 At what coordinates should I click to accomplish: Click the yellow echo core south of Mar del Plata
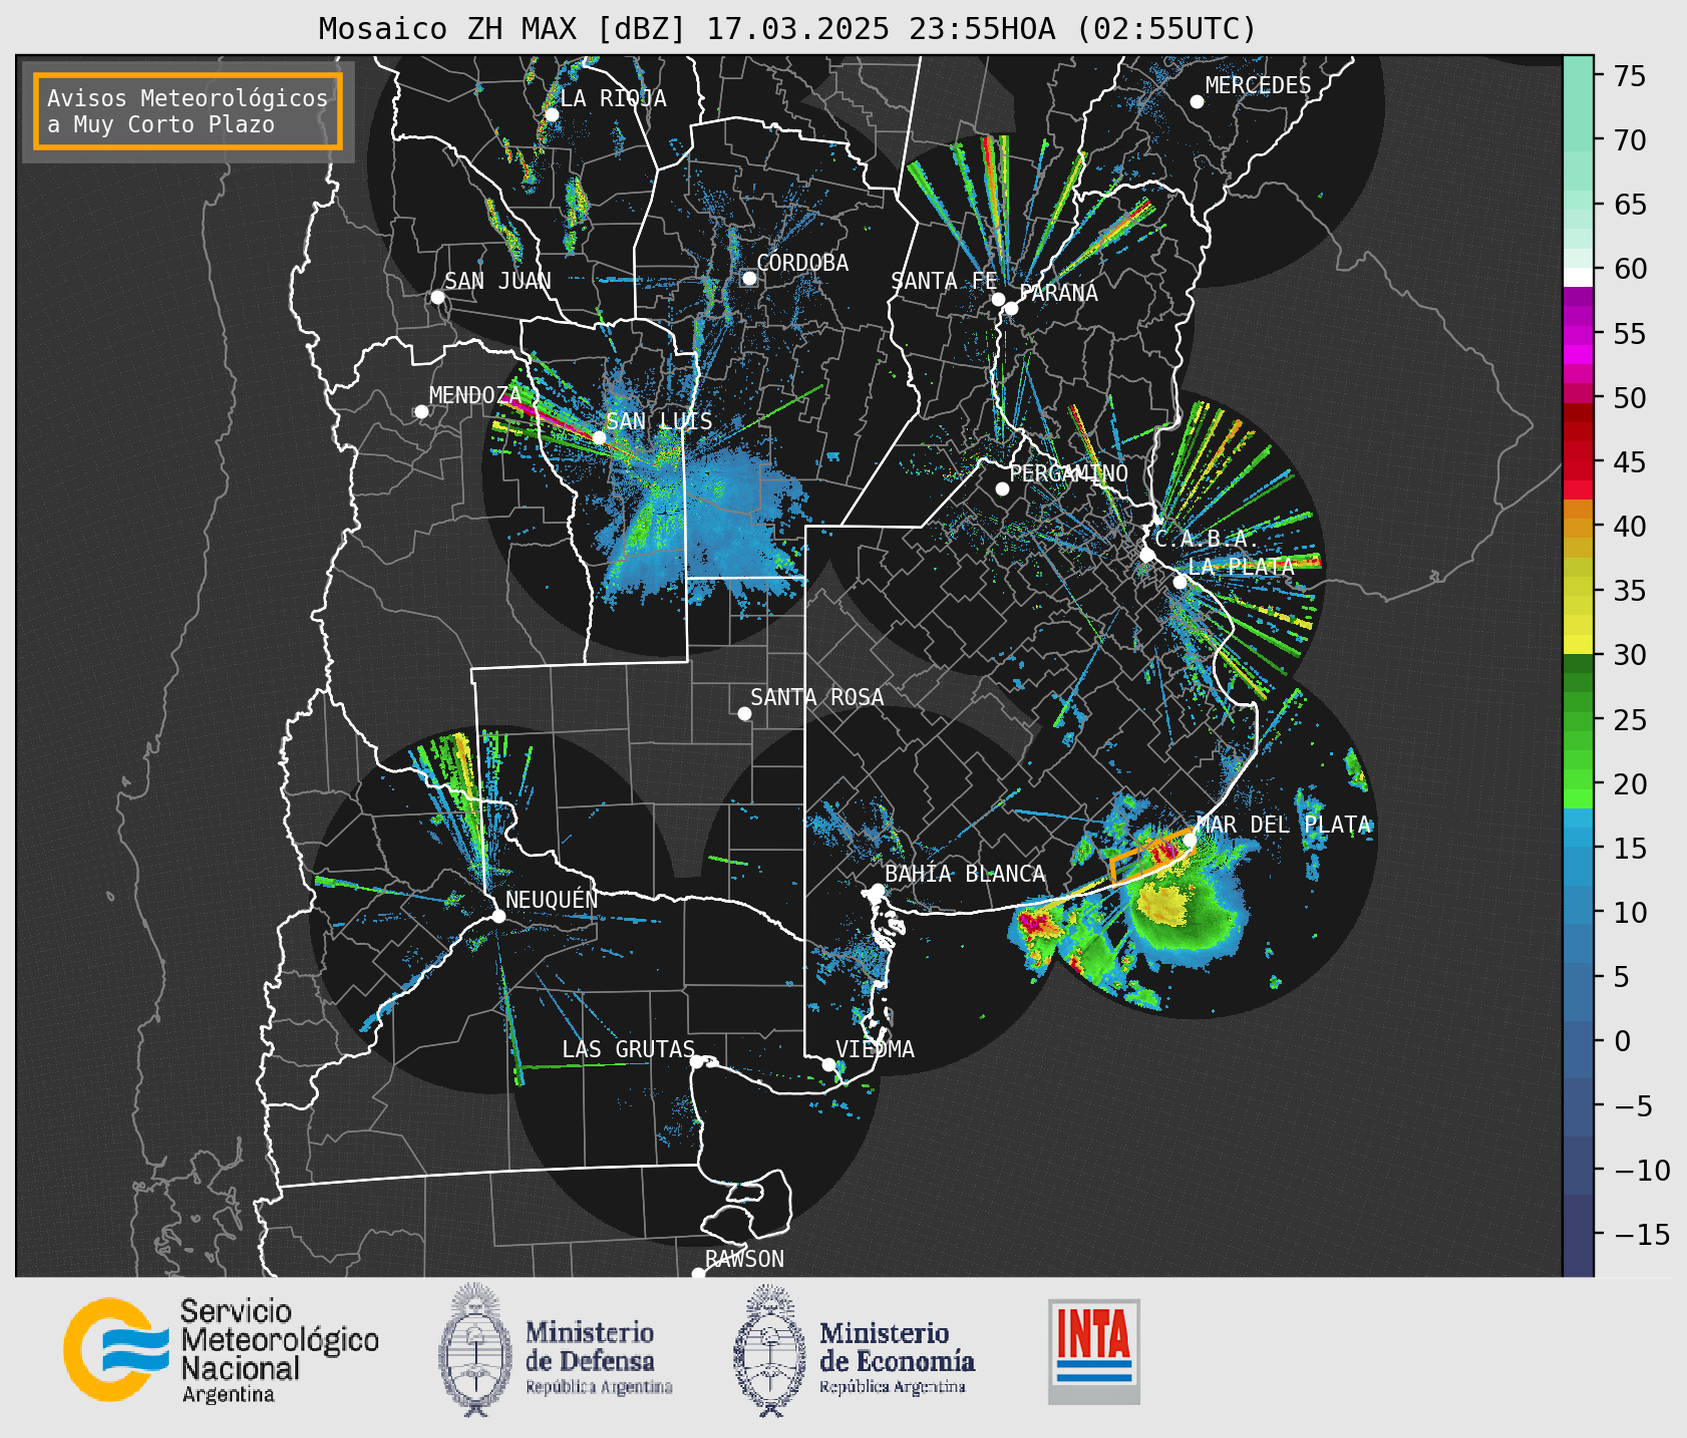tap(1161, 906)
